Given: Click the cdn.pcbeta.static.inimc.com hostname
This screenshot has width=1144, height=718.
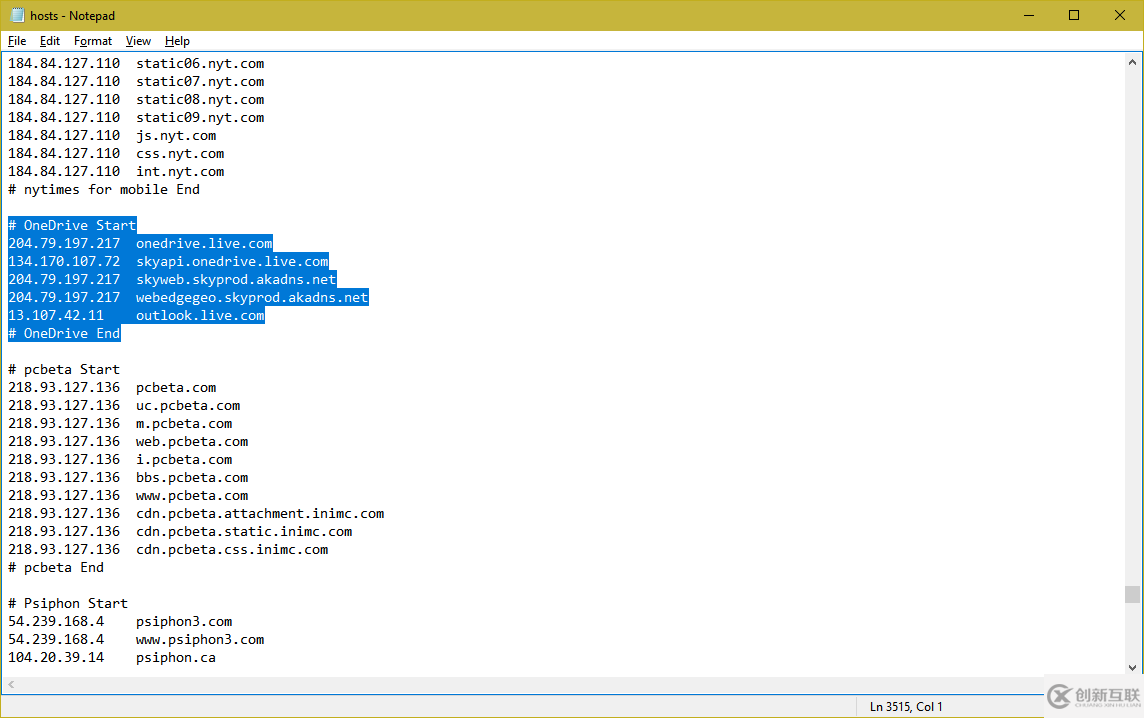Looking at the screenshot, I should (244, 531).
